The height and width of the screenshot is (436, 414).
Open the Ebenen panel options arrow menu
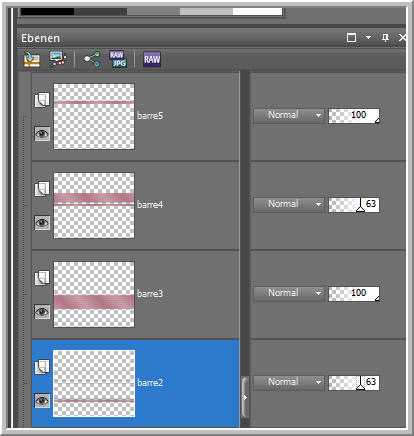[368, 37]
